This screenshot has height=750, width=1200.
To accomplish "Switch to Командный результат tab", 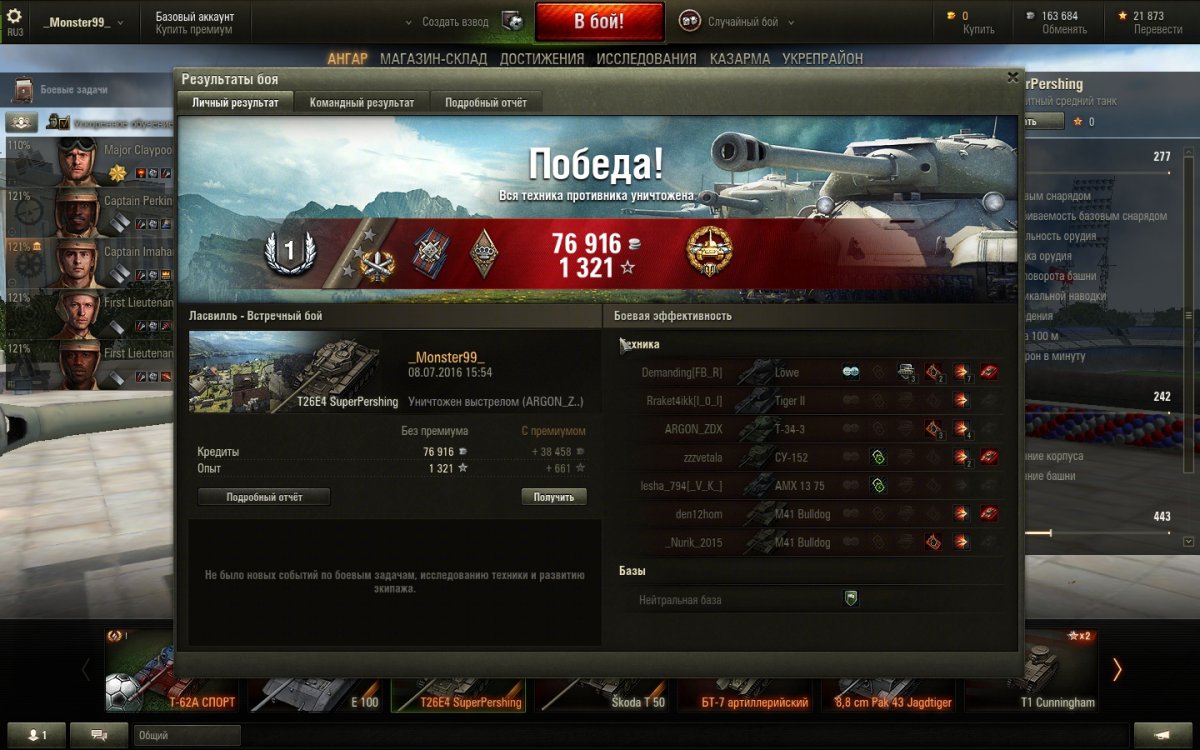I will point(362,102).
